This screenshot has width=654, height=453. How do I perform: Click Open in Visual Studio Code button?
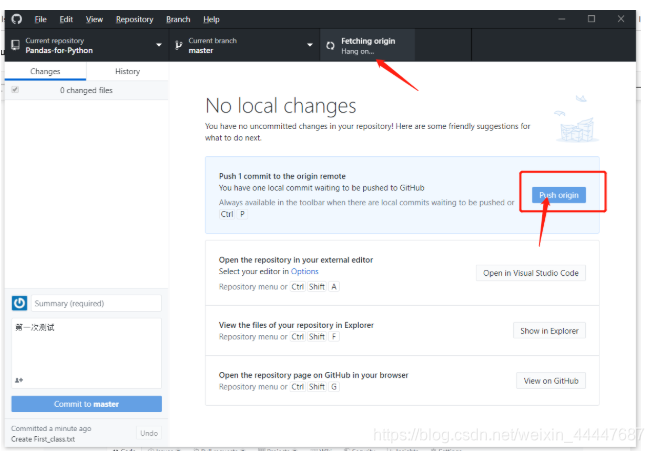click(531, 273)
